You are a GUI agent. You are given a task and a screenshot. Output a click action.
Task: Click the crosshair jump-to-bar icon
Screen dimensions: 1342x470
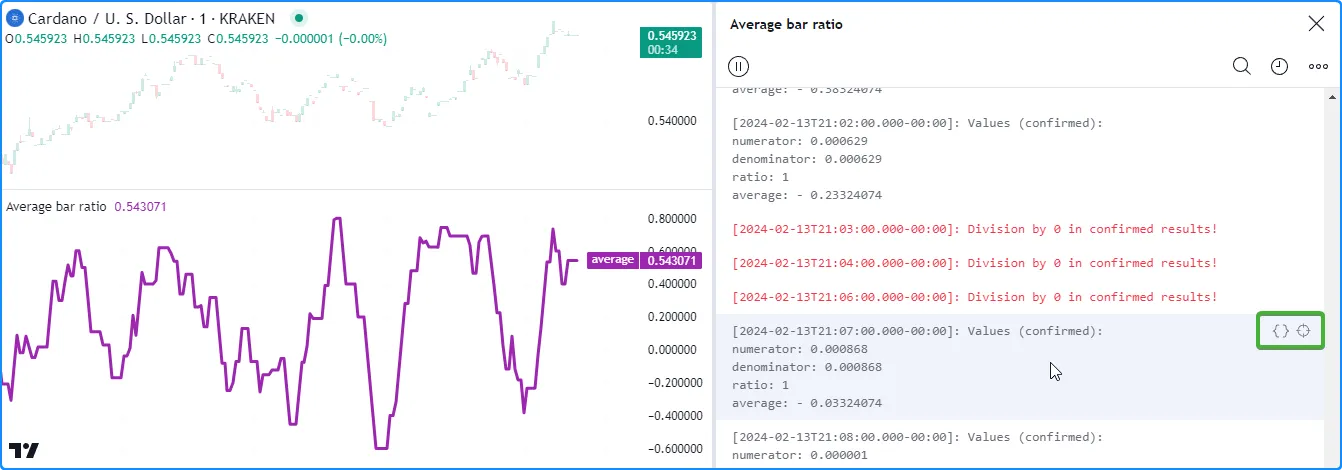pos(1303,331)
